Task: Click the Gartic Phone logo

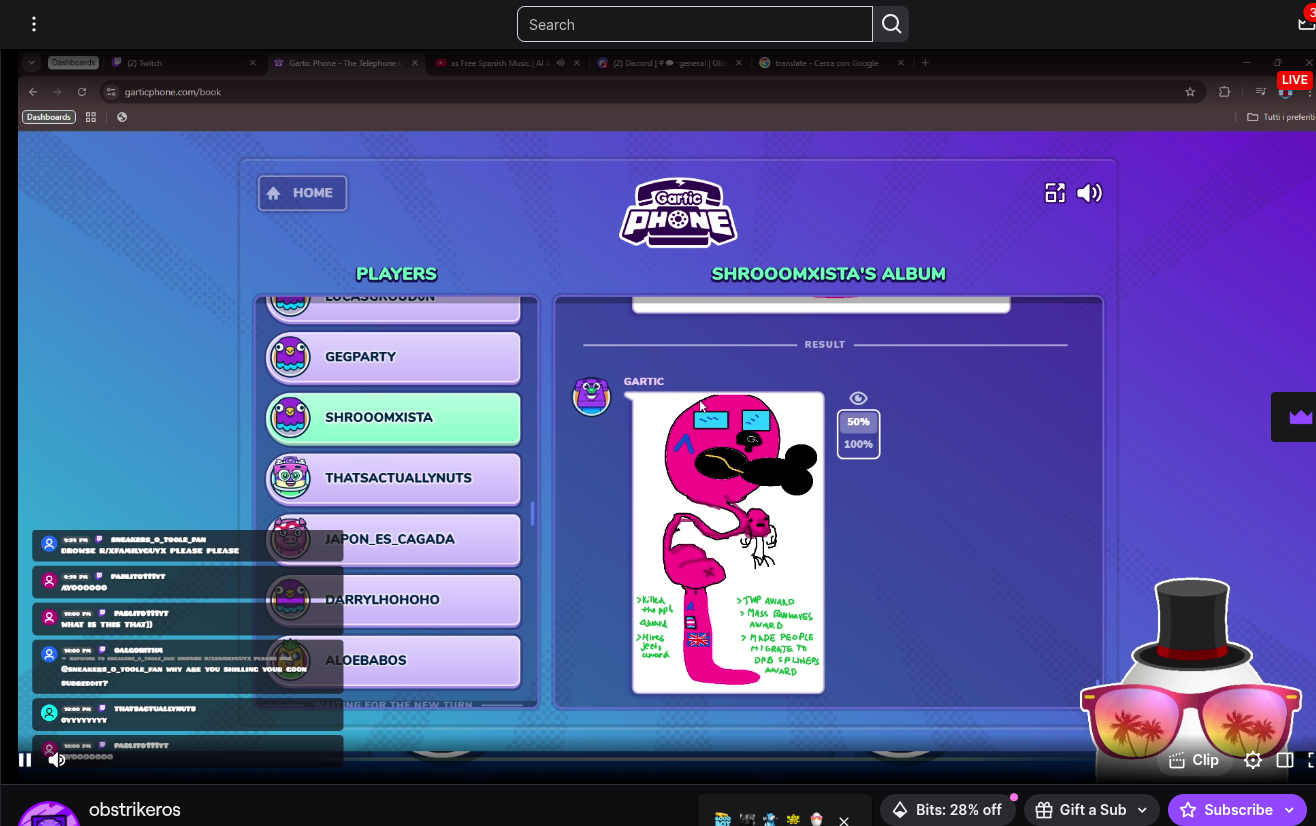Action: (x=679, y=212)
